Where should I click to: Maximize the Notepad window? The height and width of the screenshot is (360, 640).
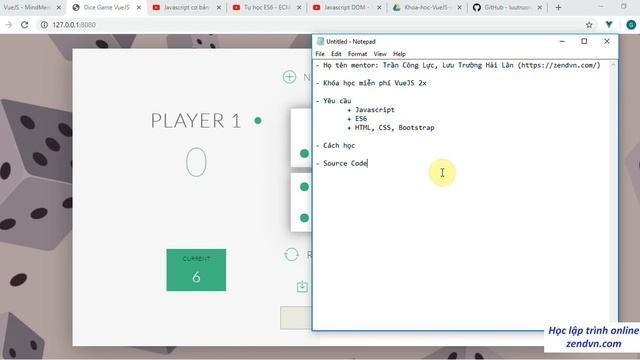(x=584, y=41)
